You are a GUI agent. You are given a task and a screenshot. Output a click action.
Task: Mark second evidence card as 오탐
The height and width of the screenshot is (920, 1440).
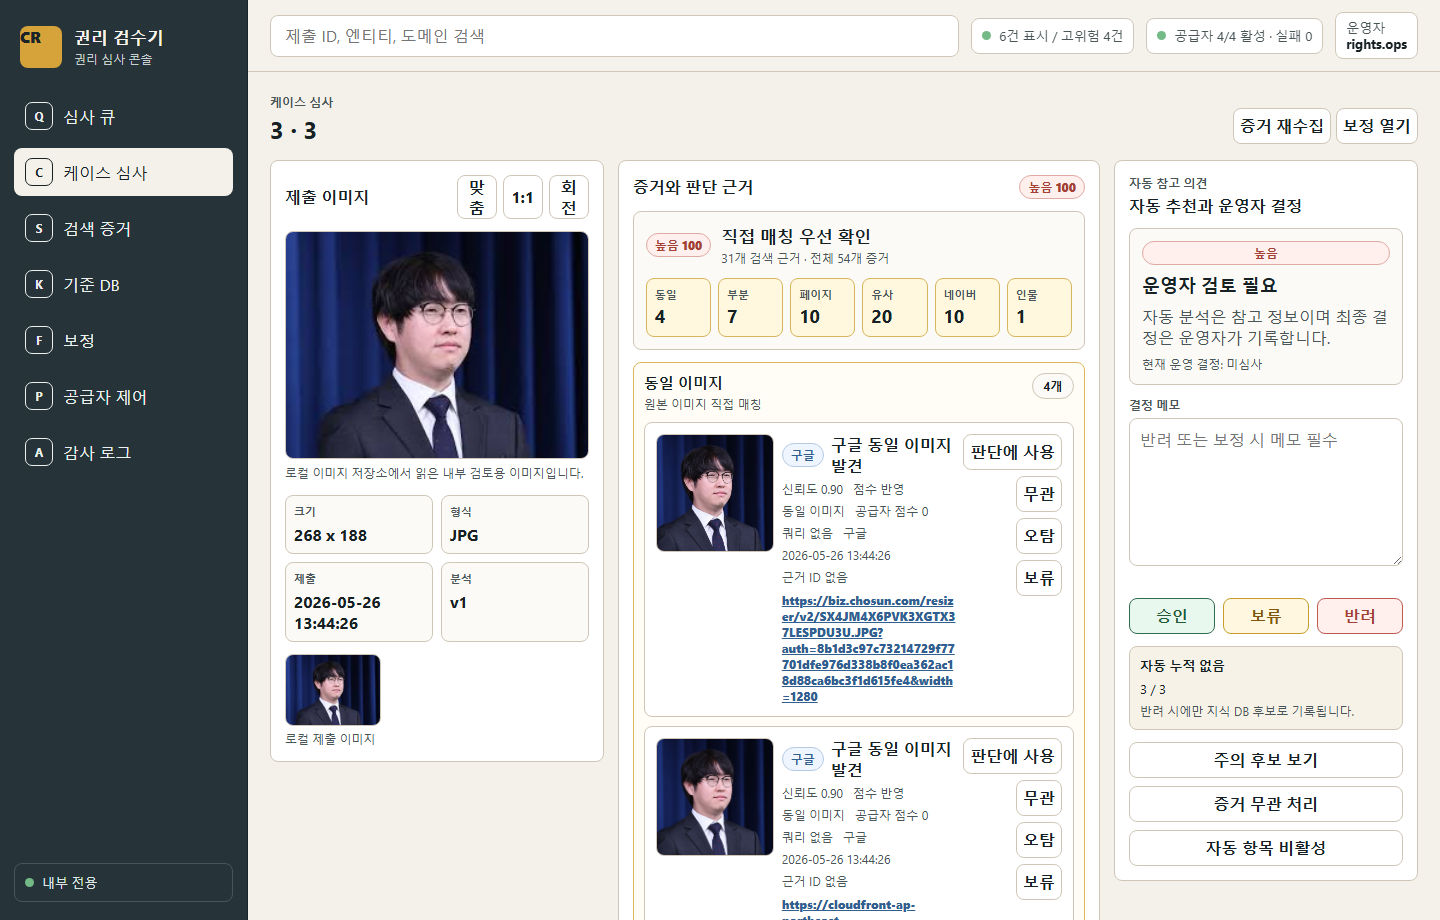point(1039,840)
